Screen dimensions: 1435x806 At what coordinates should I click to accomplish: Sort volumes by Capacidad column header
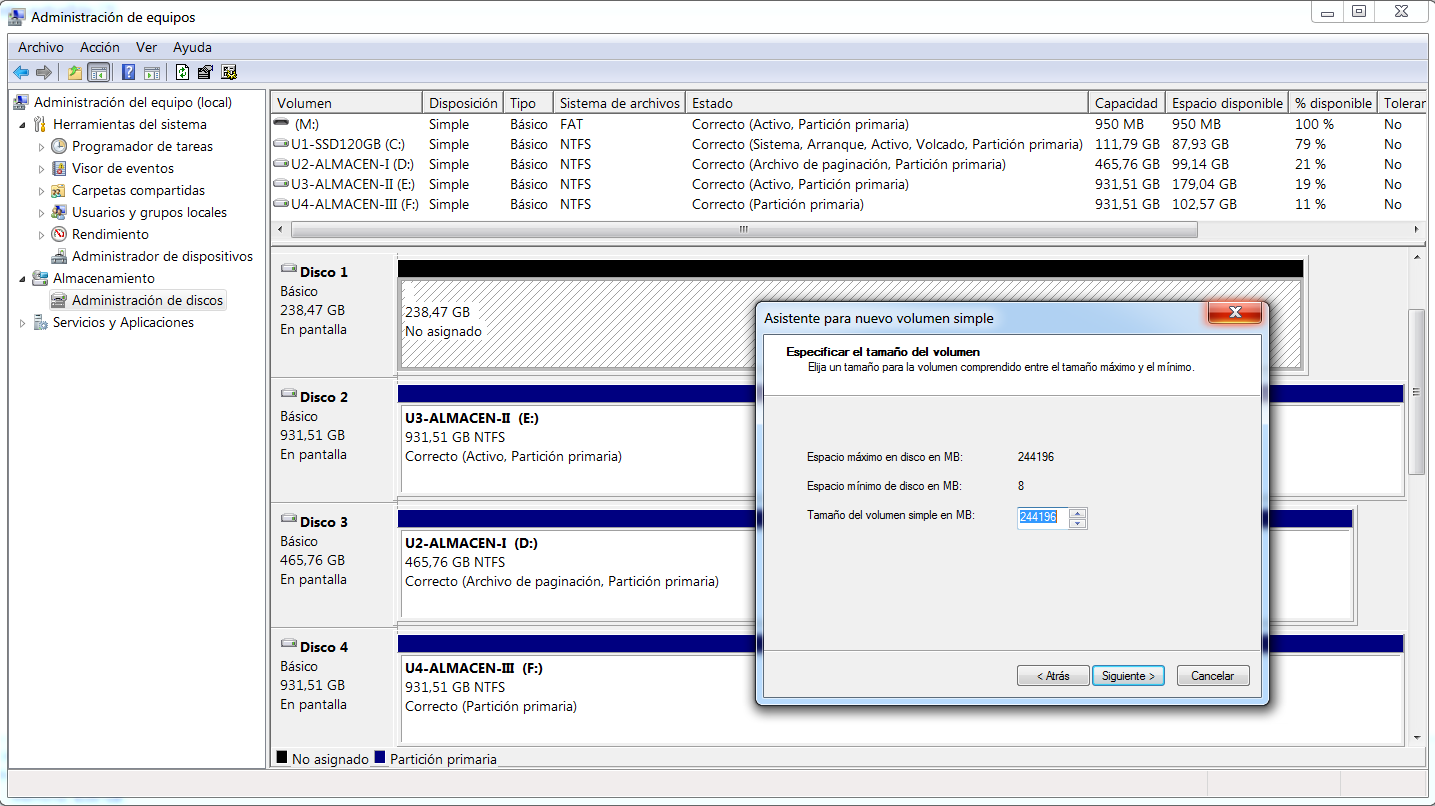pos(1125,103)
